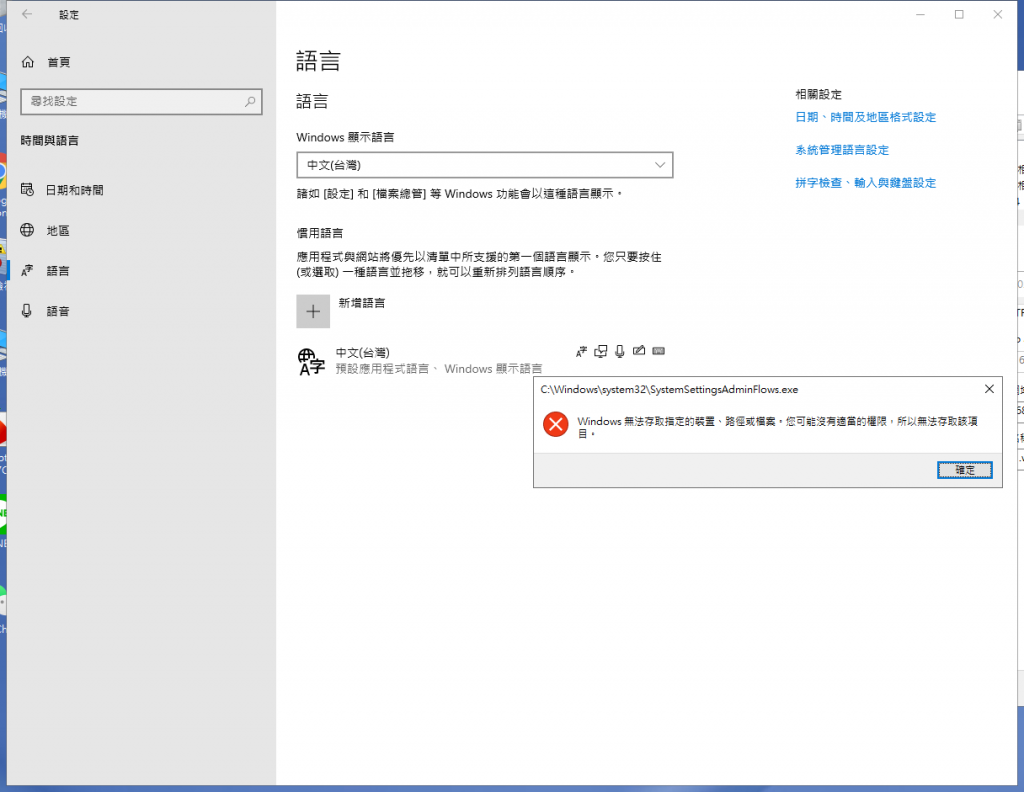Open 系統管理語言設定 link
1024x792 pixels.
click(842, 150)
